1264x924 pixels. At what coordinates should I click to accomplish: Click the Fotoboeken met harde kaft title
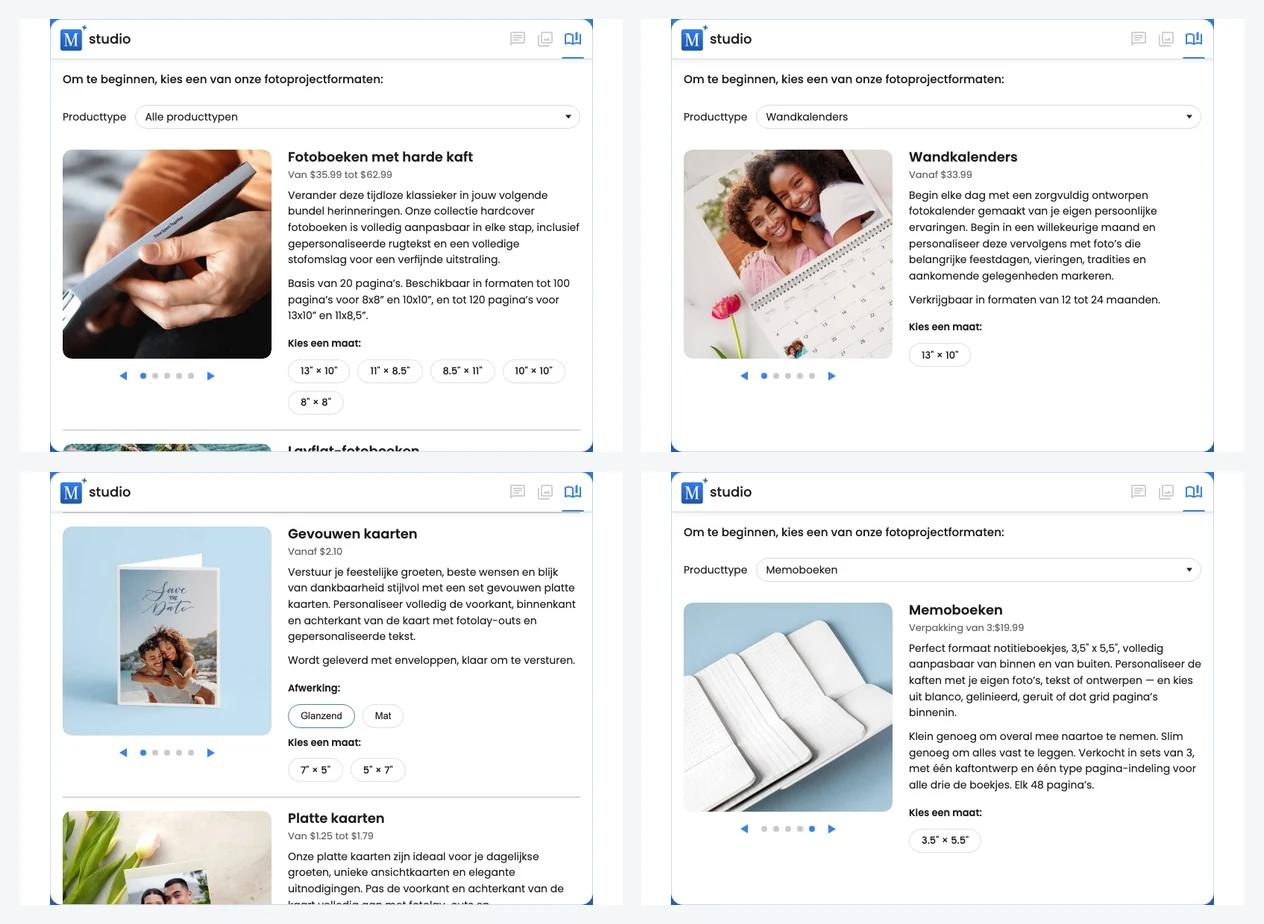[380, 157]
